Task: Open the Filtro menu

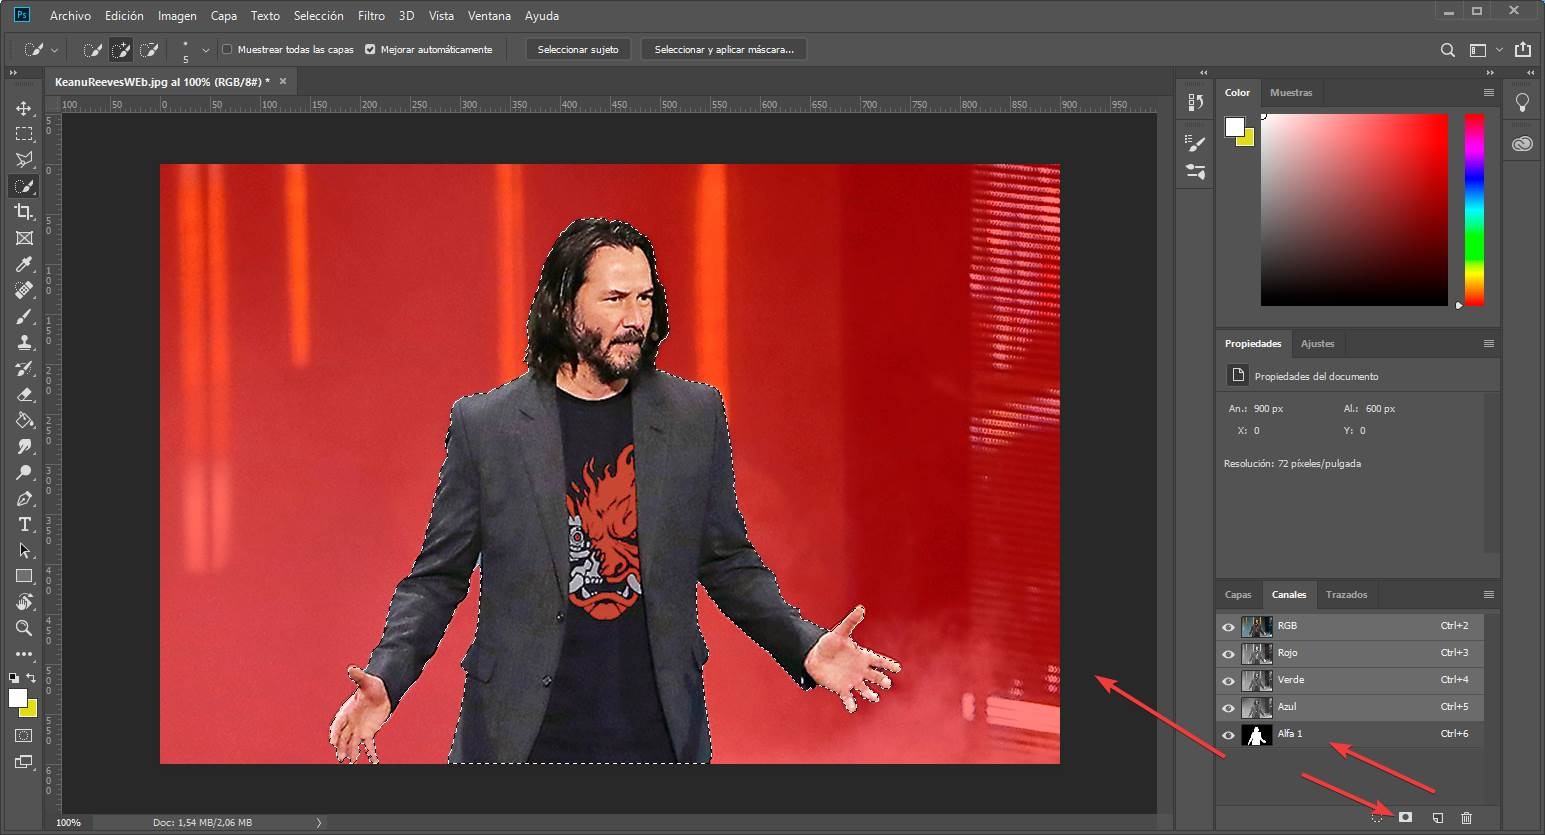Action: [371, 16]
